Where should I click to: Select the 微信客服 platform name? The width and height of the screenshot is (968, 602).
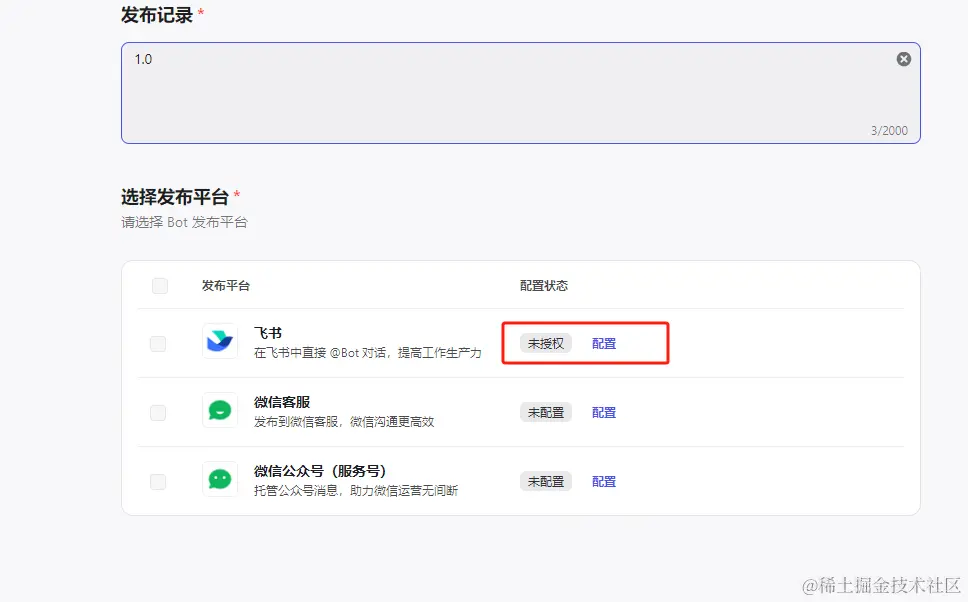pyautogui.click(x=282, y=402)
